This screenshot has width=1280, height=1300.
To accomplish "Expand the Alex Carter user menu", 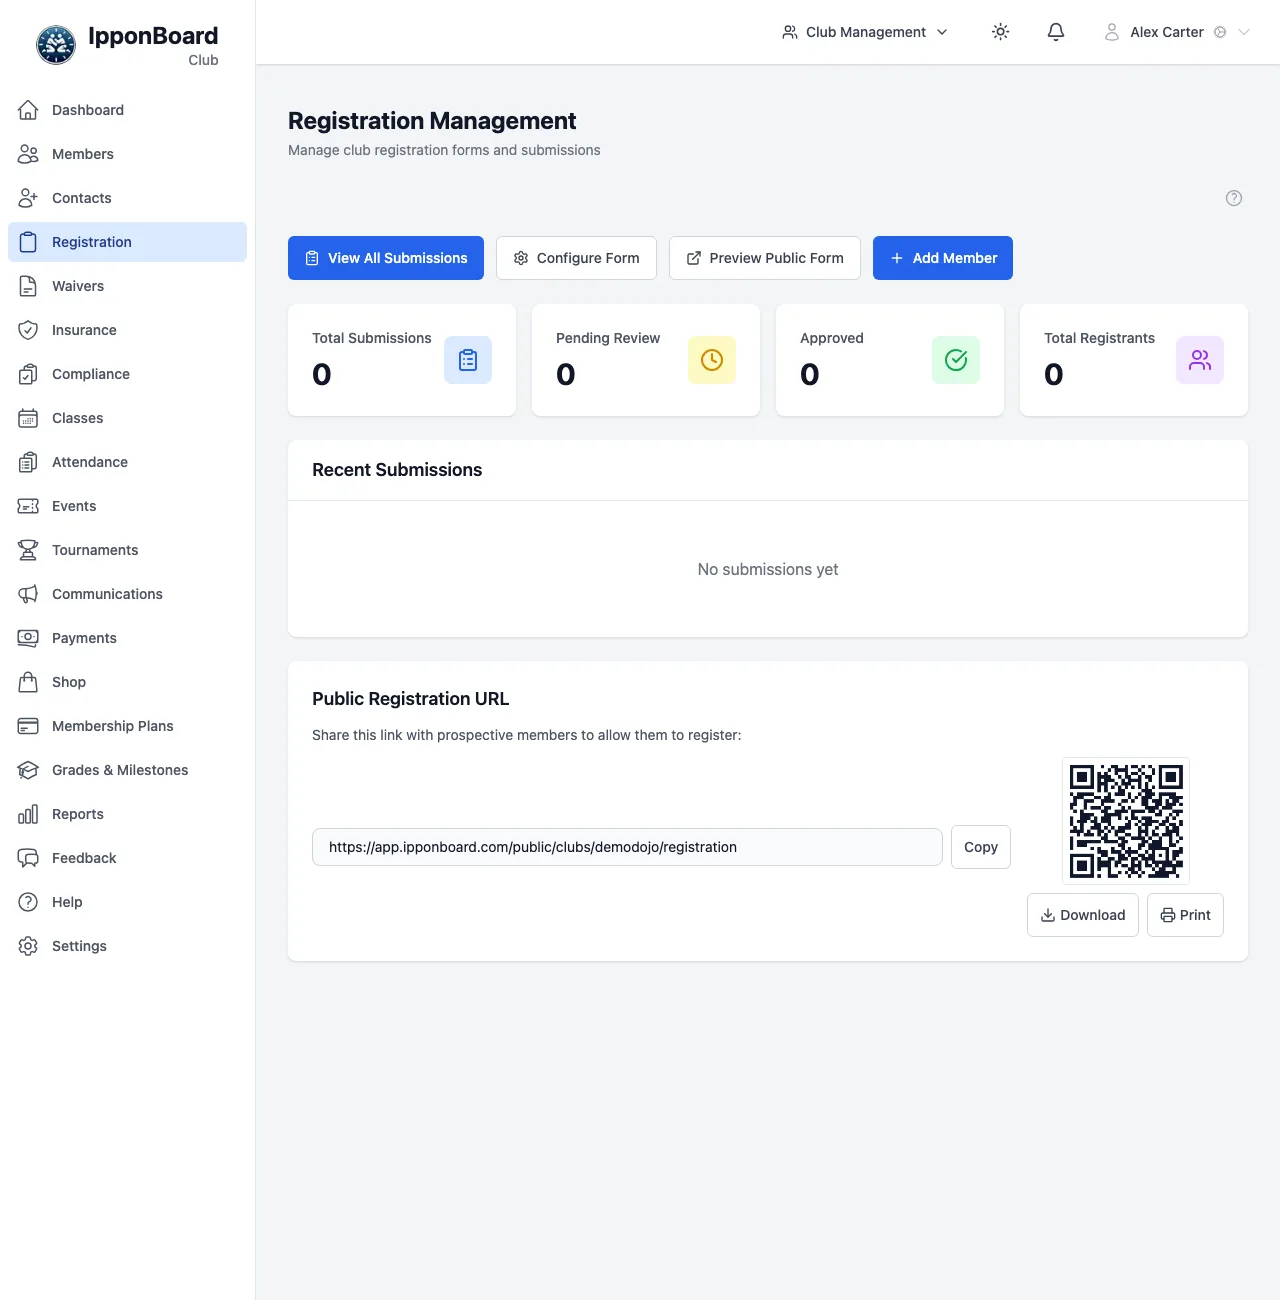I will (x=1176, y=32).
